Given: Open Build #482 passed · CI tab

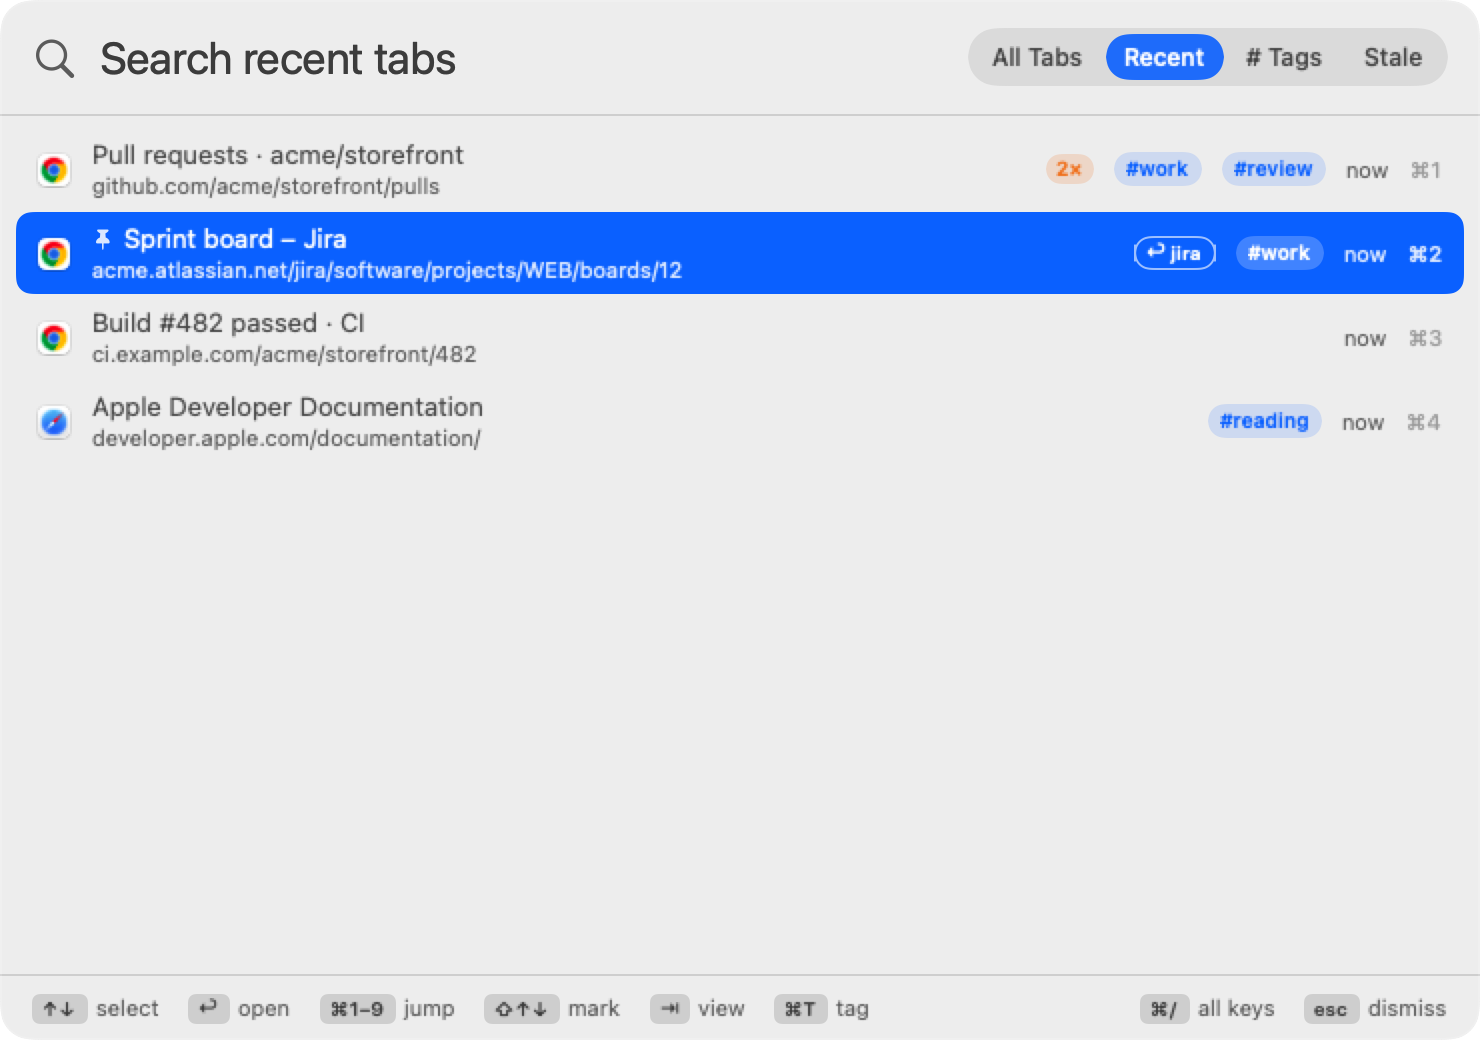Looking at the screenshot, I should 740,338.
